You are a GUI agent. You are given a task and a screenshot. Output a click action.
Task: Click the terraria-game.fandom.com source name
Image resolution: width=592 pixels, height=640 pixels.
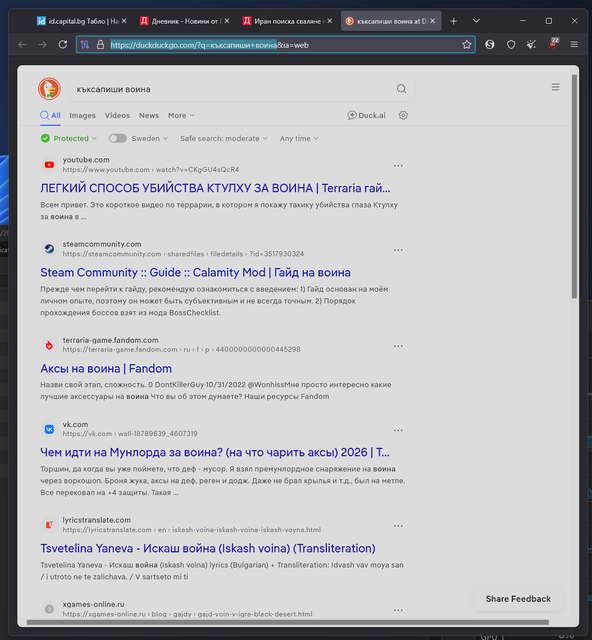[x=110, y=340]
